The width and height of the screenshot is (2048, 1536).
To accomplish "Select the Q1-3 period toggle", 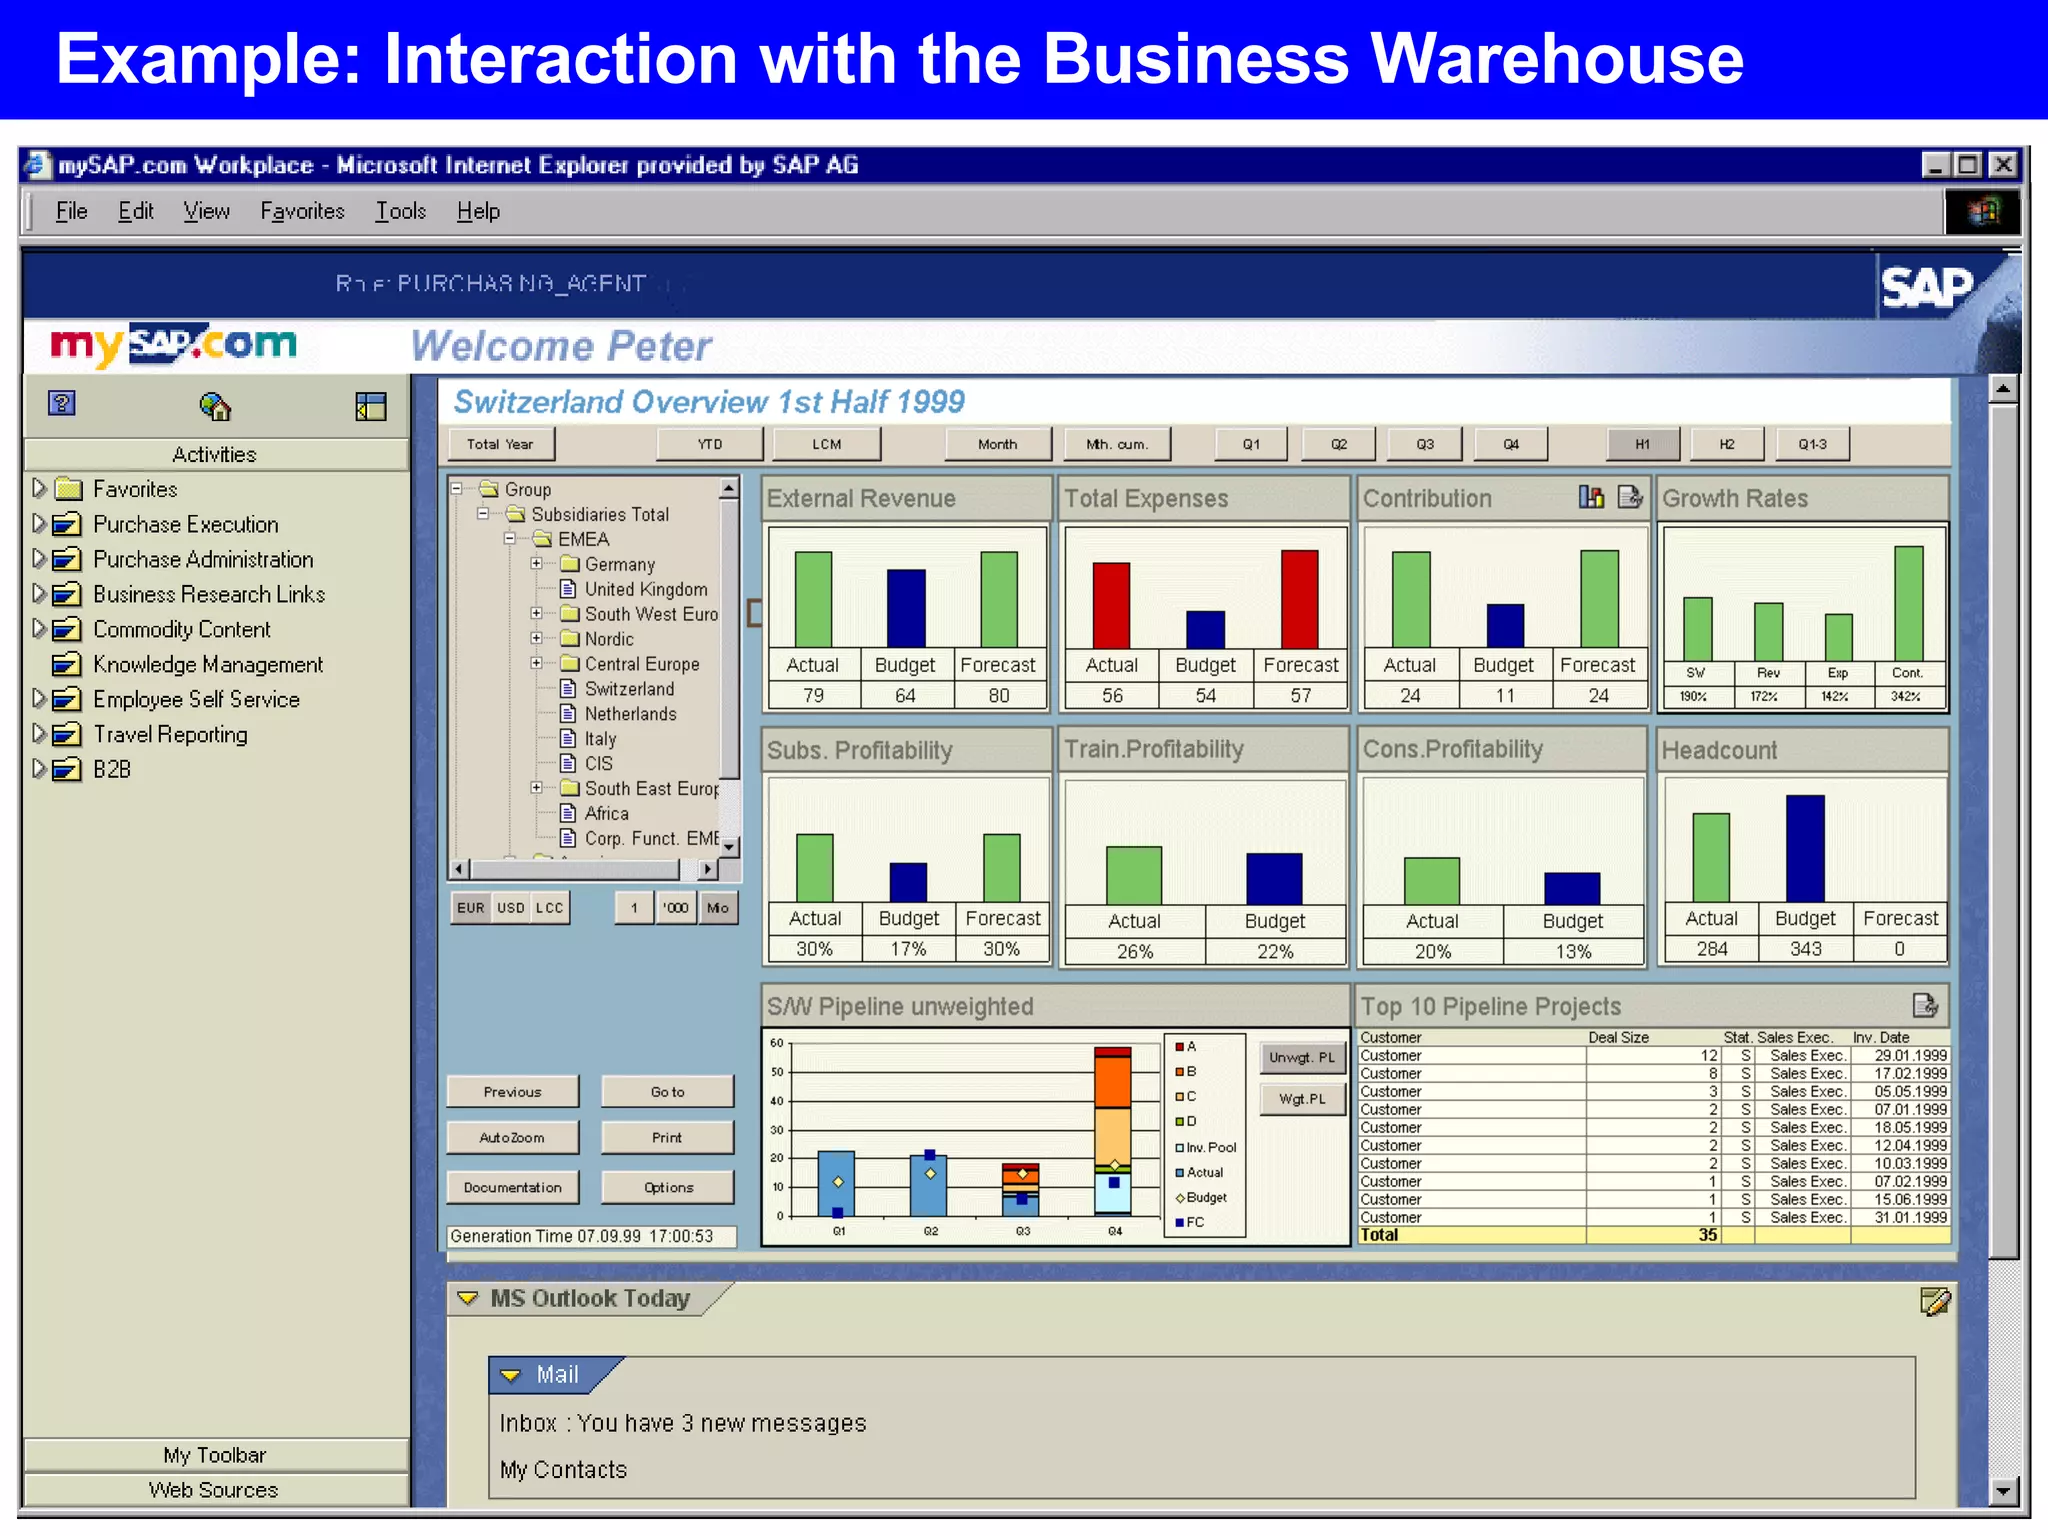I will click(x=1813, y=444).
